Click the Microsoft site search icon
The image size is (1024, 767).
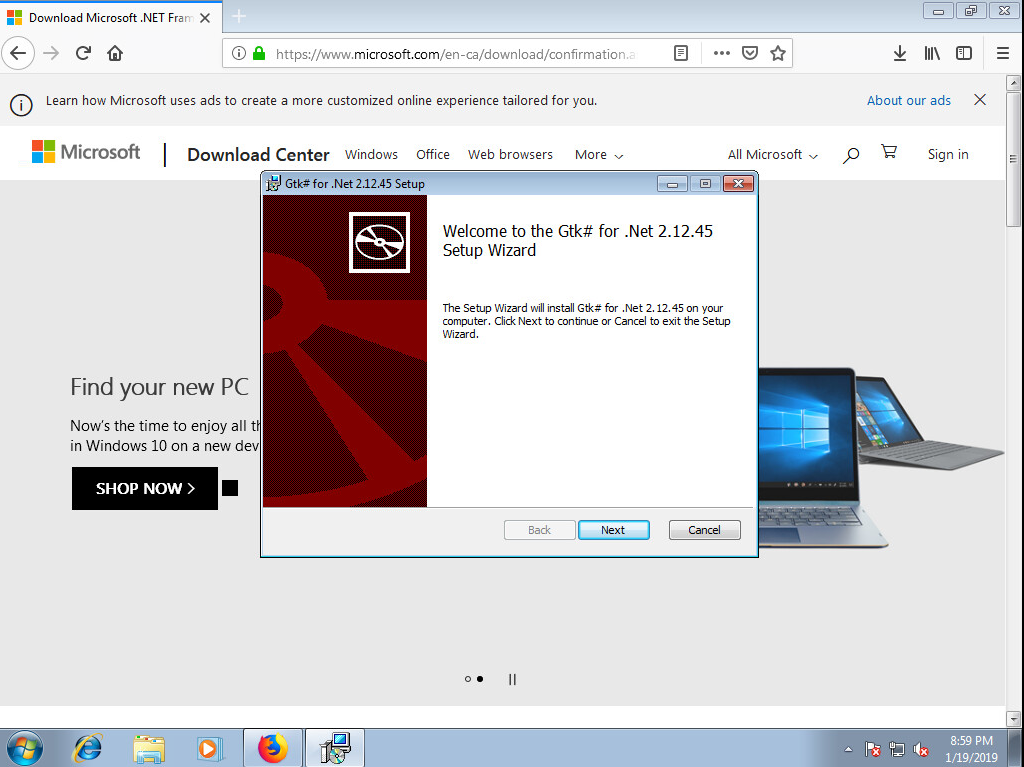(x=850, y=155)
